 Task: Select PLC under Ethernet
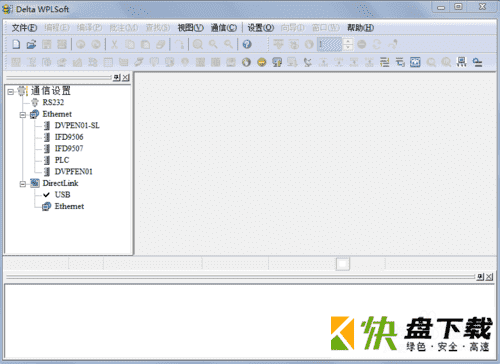(62, 160)
